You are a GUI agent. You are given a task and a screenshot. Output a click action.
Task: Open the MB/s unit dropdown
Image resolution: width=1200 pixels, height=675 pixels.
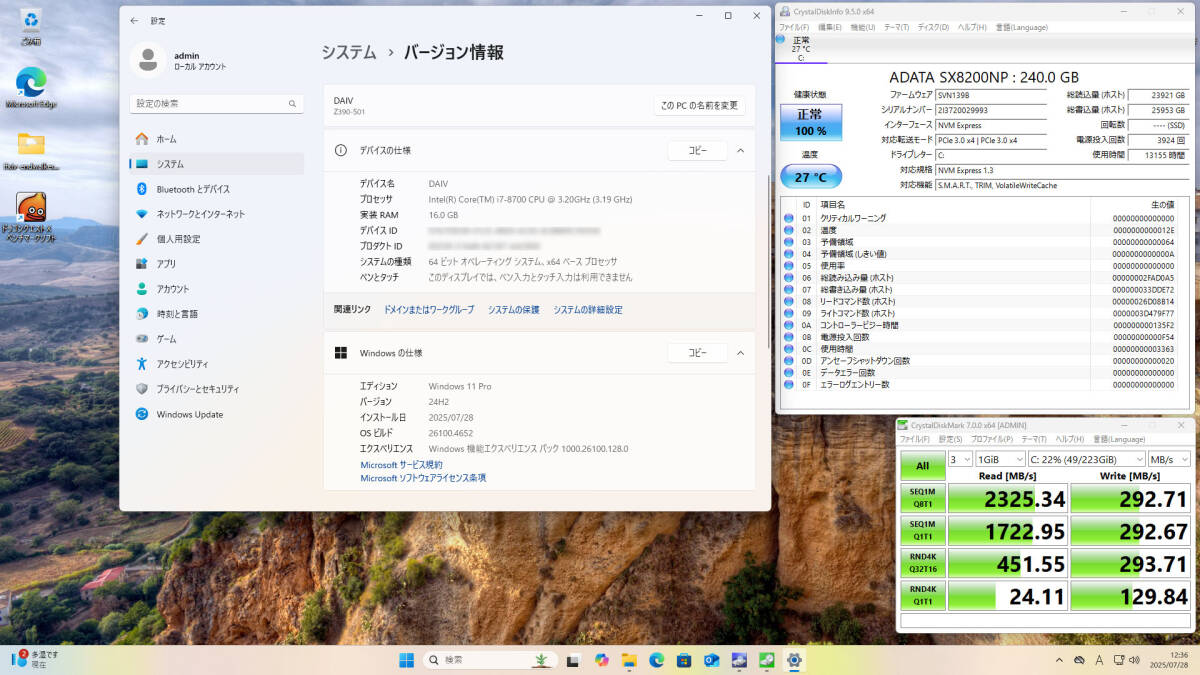tap(1170, 459)
